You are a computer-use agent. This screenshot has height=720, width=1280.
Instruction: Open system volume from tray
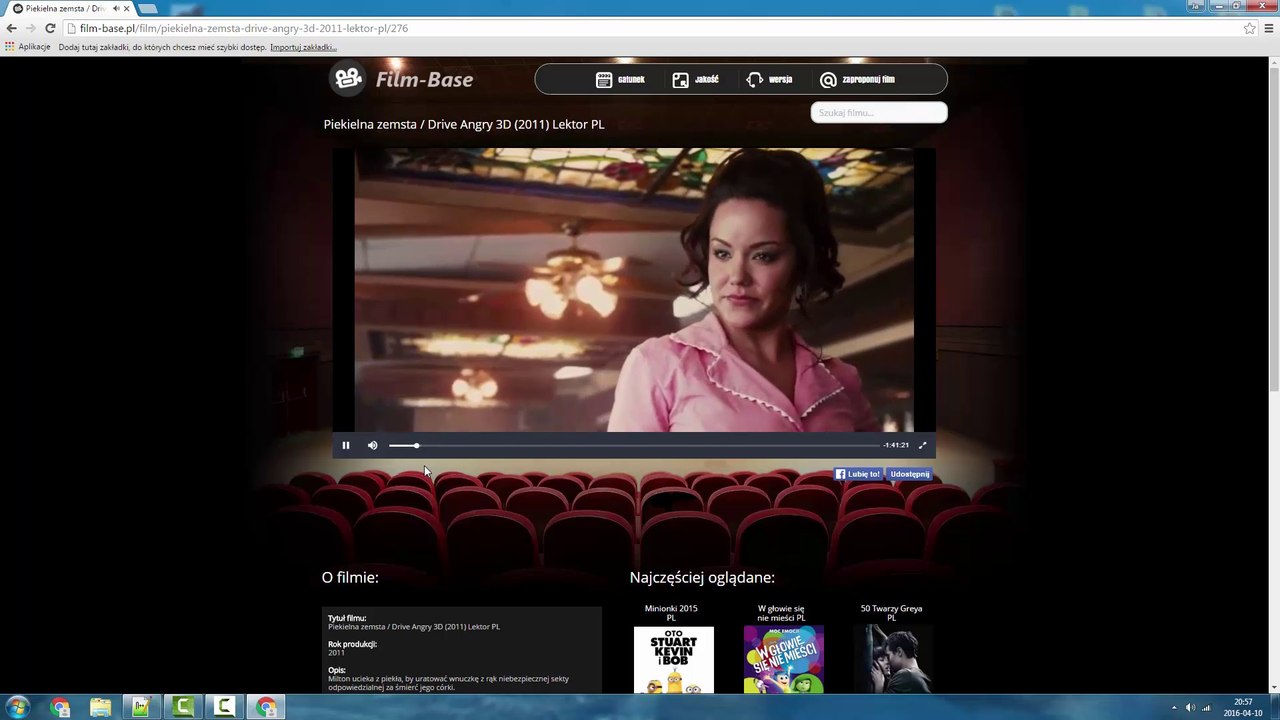tap(1190, 707)
